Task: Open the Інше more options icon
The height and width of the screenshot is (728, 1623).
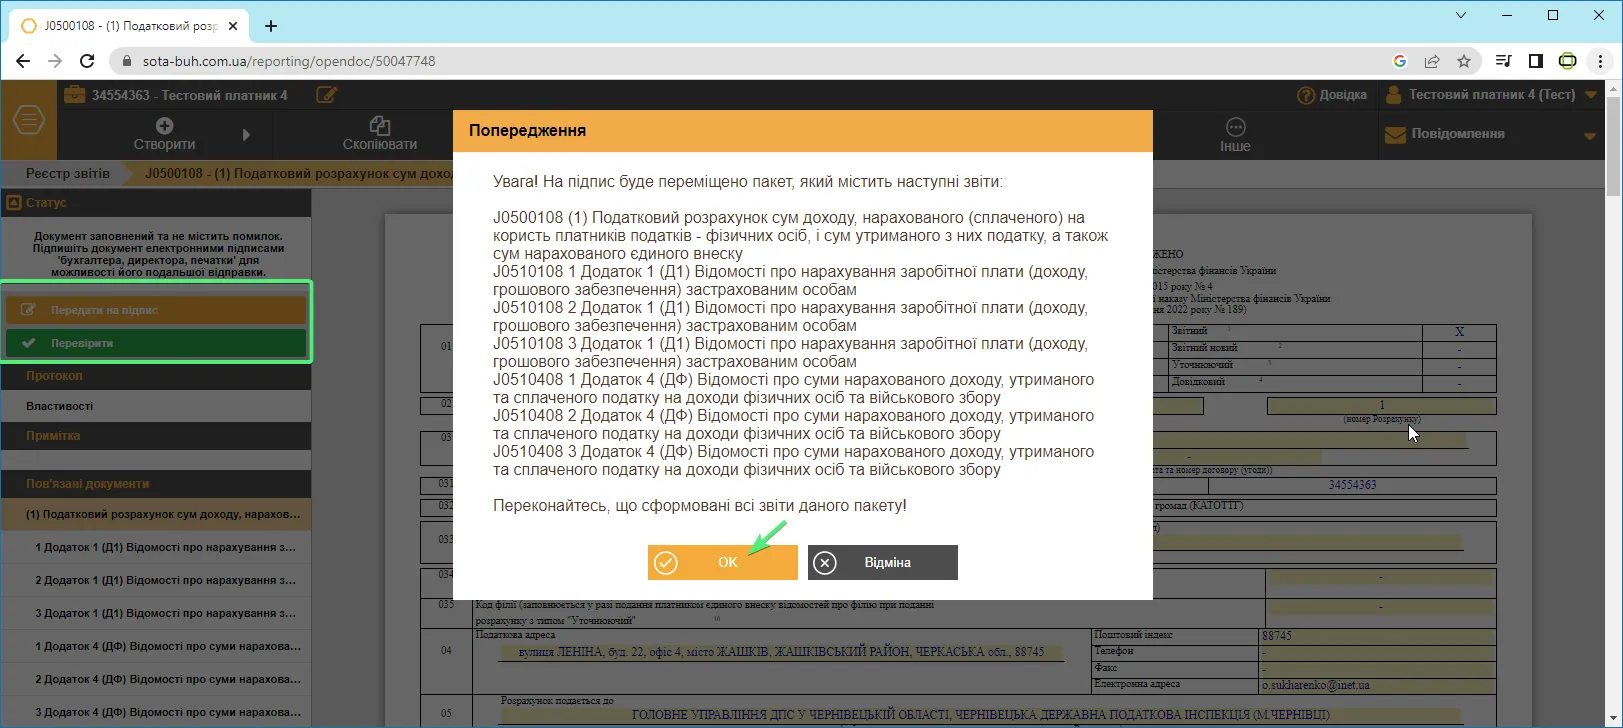Action: click(1236, 127)
